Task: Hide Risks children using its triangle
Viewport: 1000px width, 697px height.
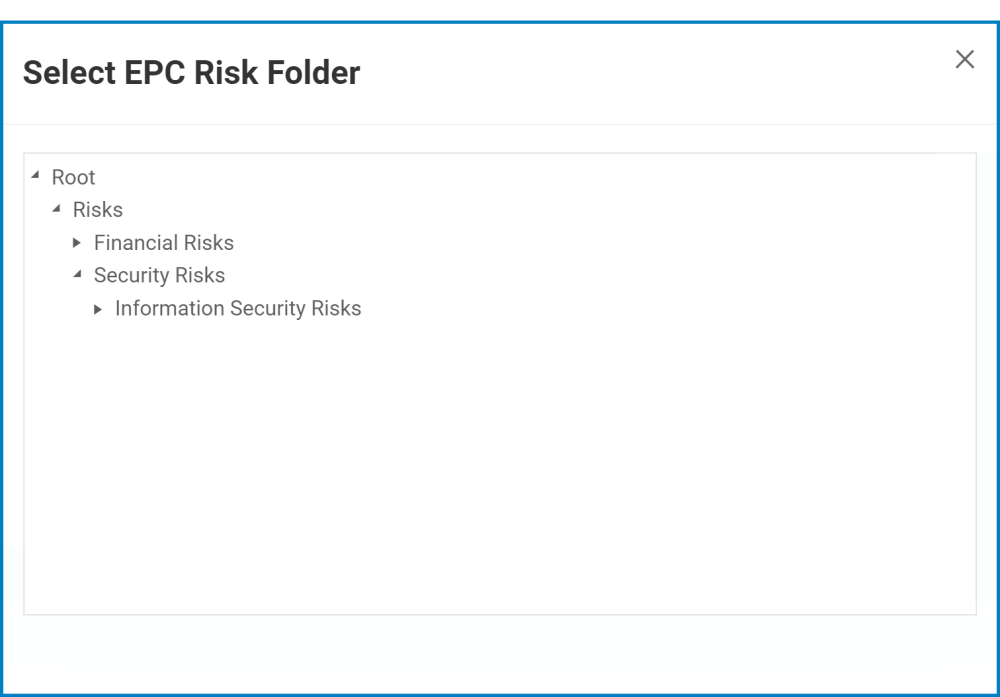Action: [57, 210]
